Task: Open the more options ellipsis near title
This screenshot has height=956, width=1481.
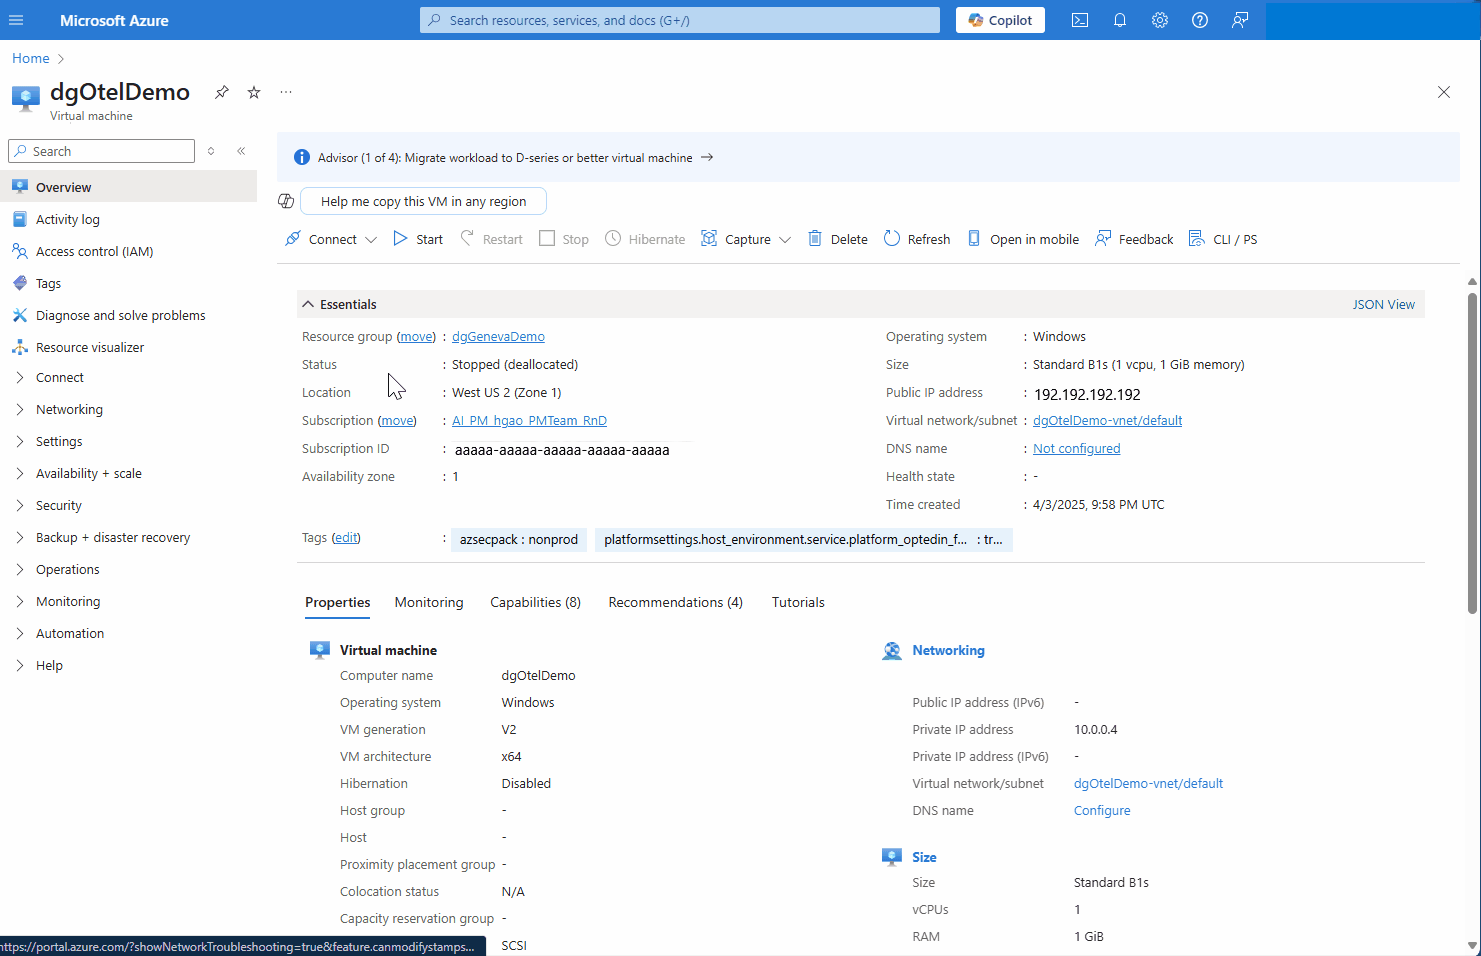Action: (286, 92)
